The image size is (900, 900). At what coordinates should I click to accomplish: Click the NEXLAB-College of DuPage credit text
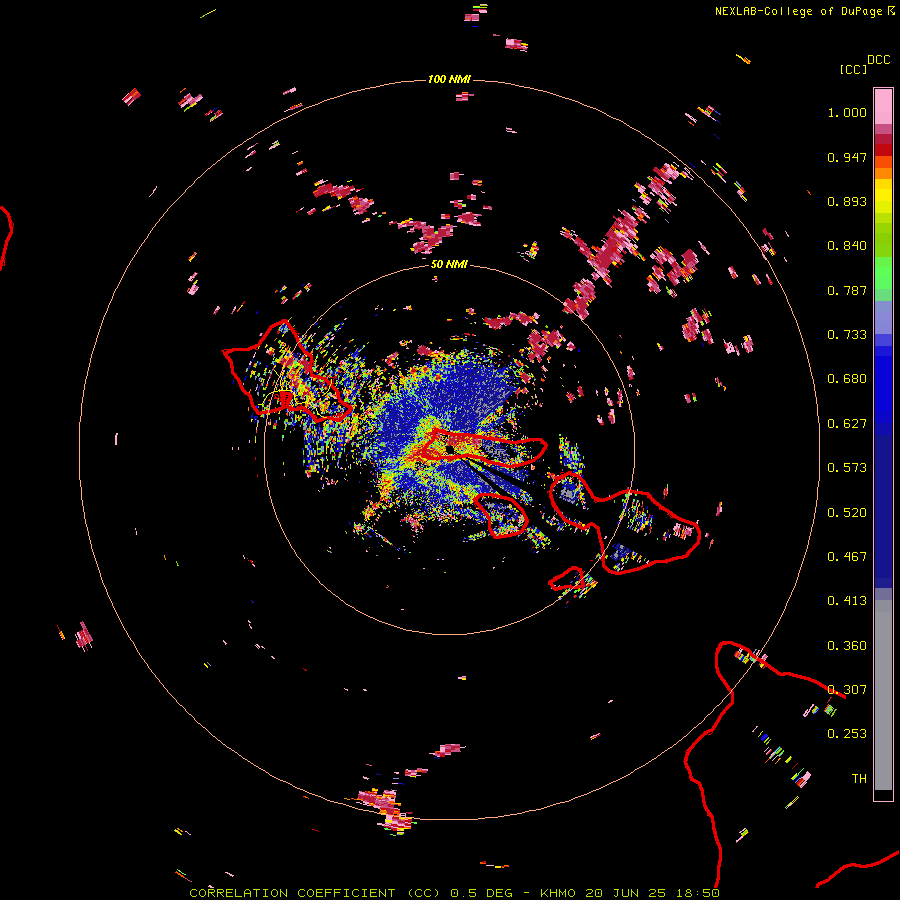point(798,11)
